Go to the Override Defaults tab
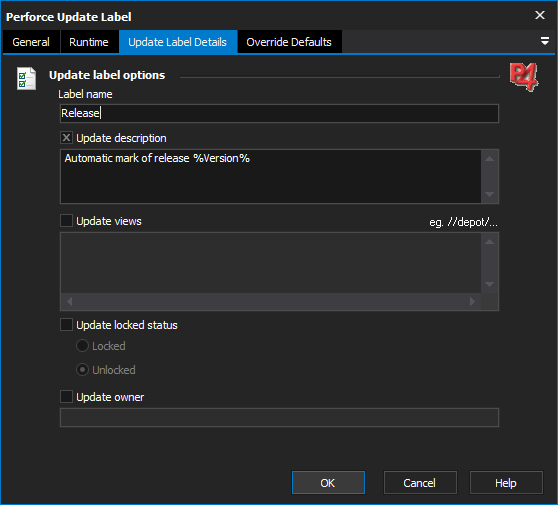Viewport: 558px width, 505px height. click(289, 42)
